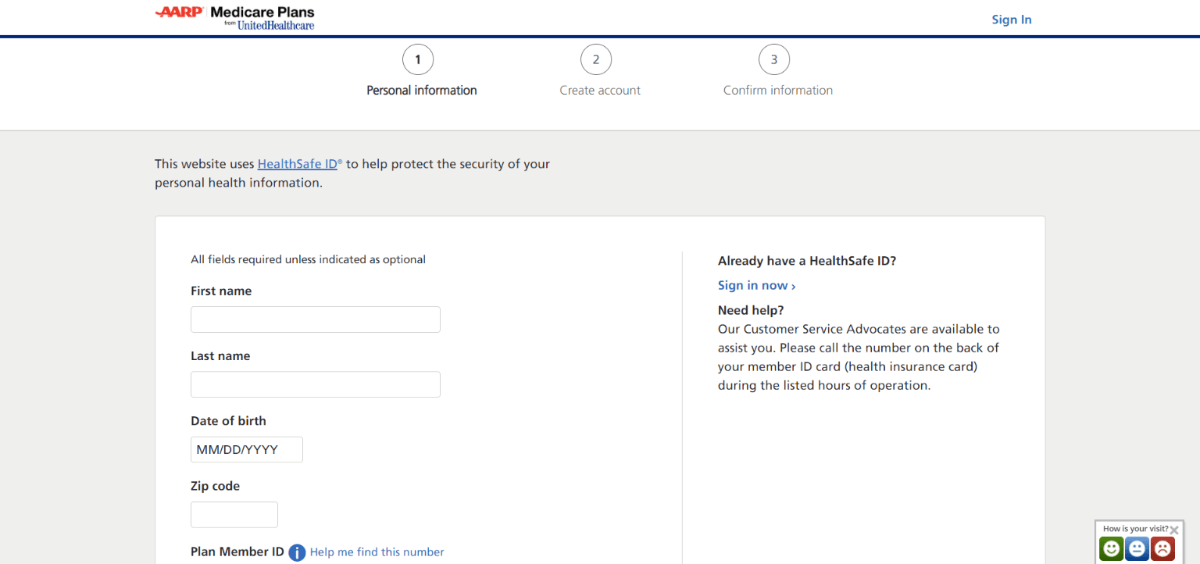
Task: Close the How is your visit widget
Action: tap(1174, 529)
